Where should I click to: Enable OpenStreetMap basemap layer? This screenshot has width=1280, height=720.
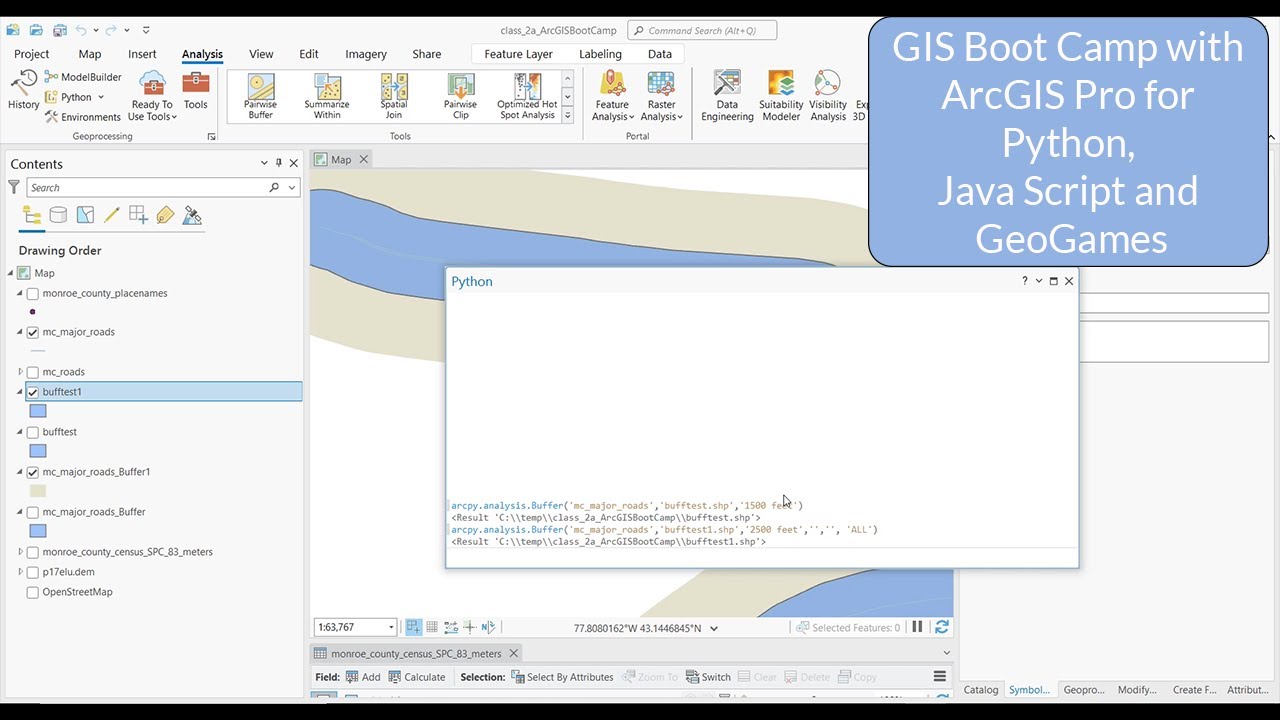click(x=33, y=592)
